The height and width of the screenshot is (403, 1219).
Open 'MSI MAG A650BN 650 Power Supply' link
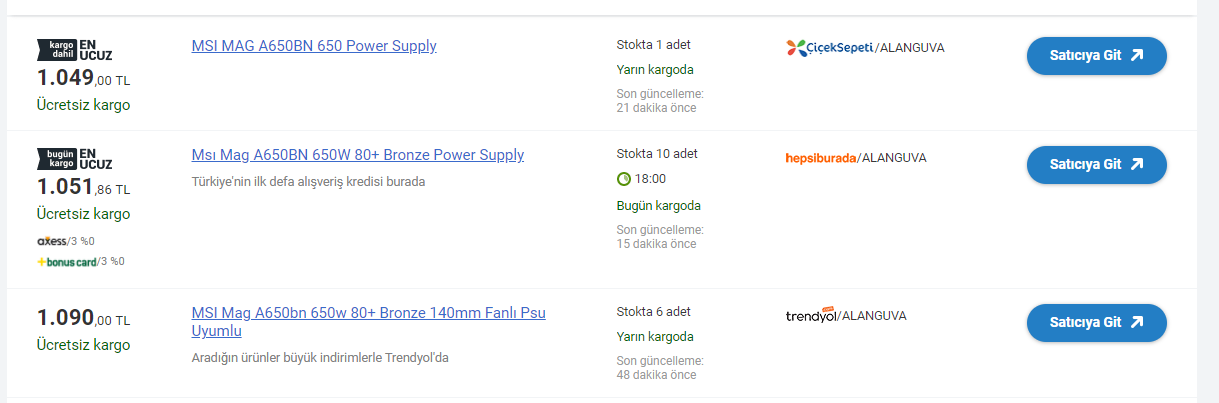coord(314,46)
